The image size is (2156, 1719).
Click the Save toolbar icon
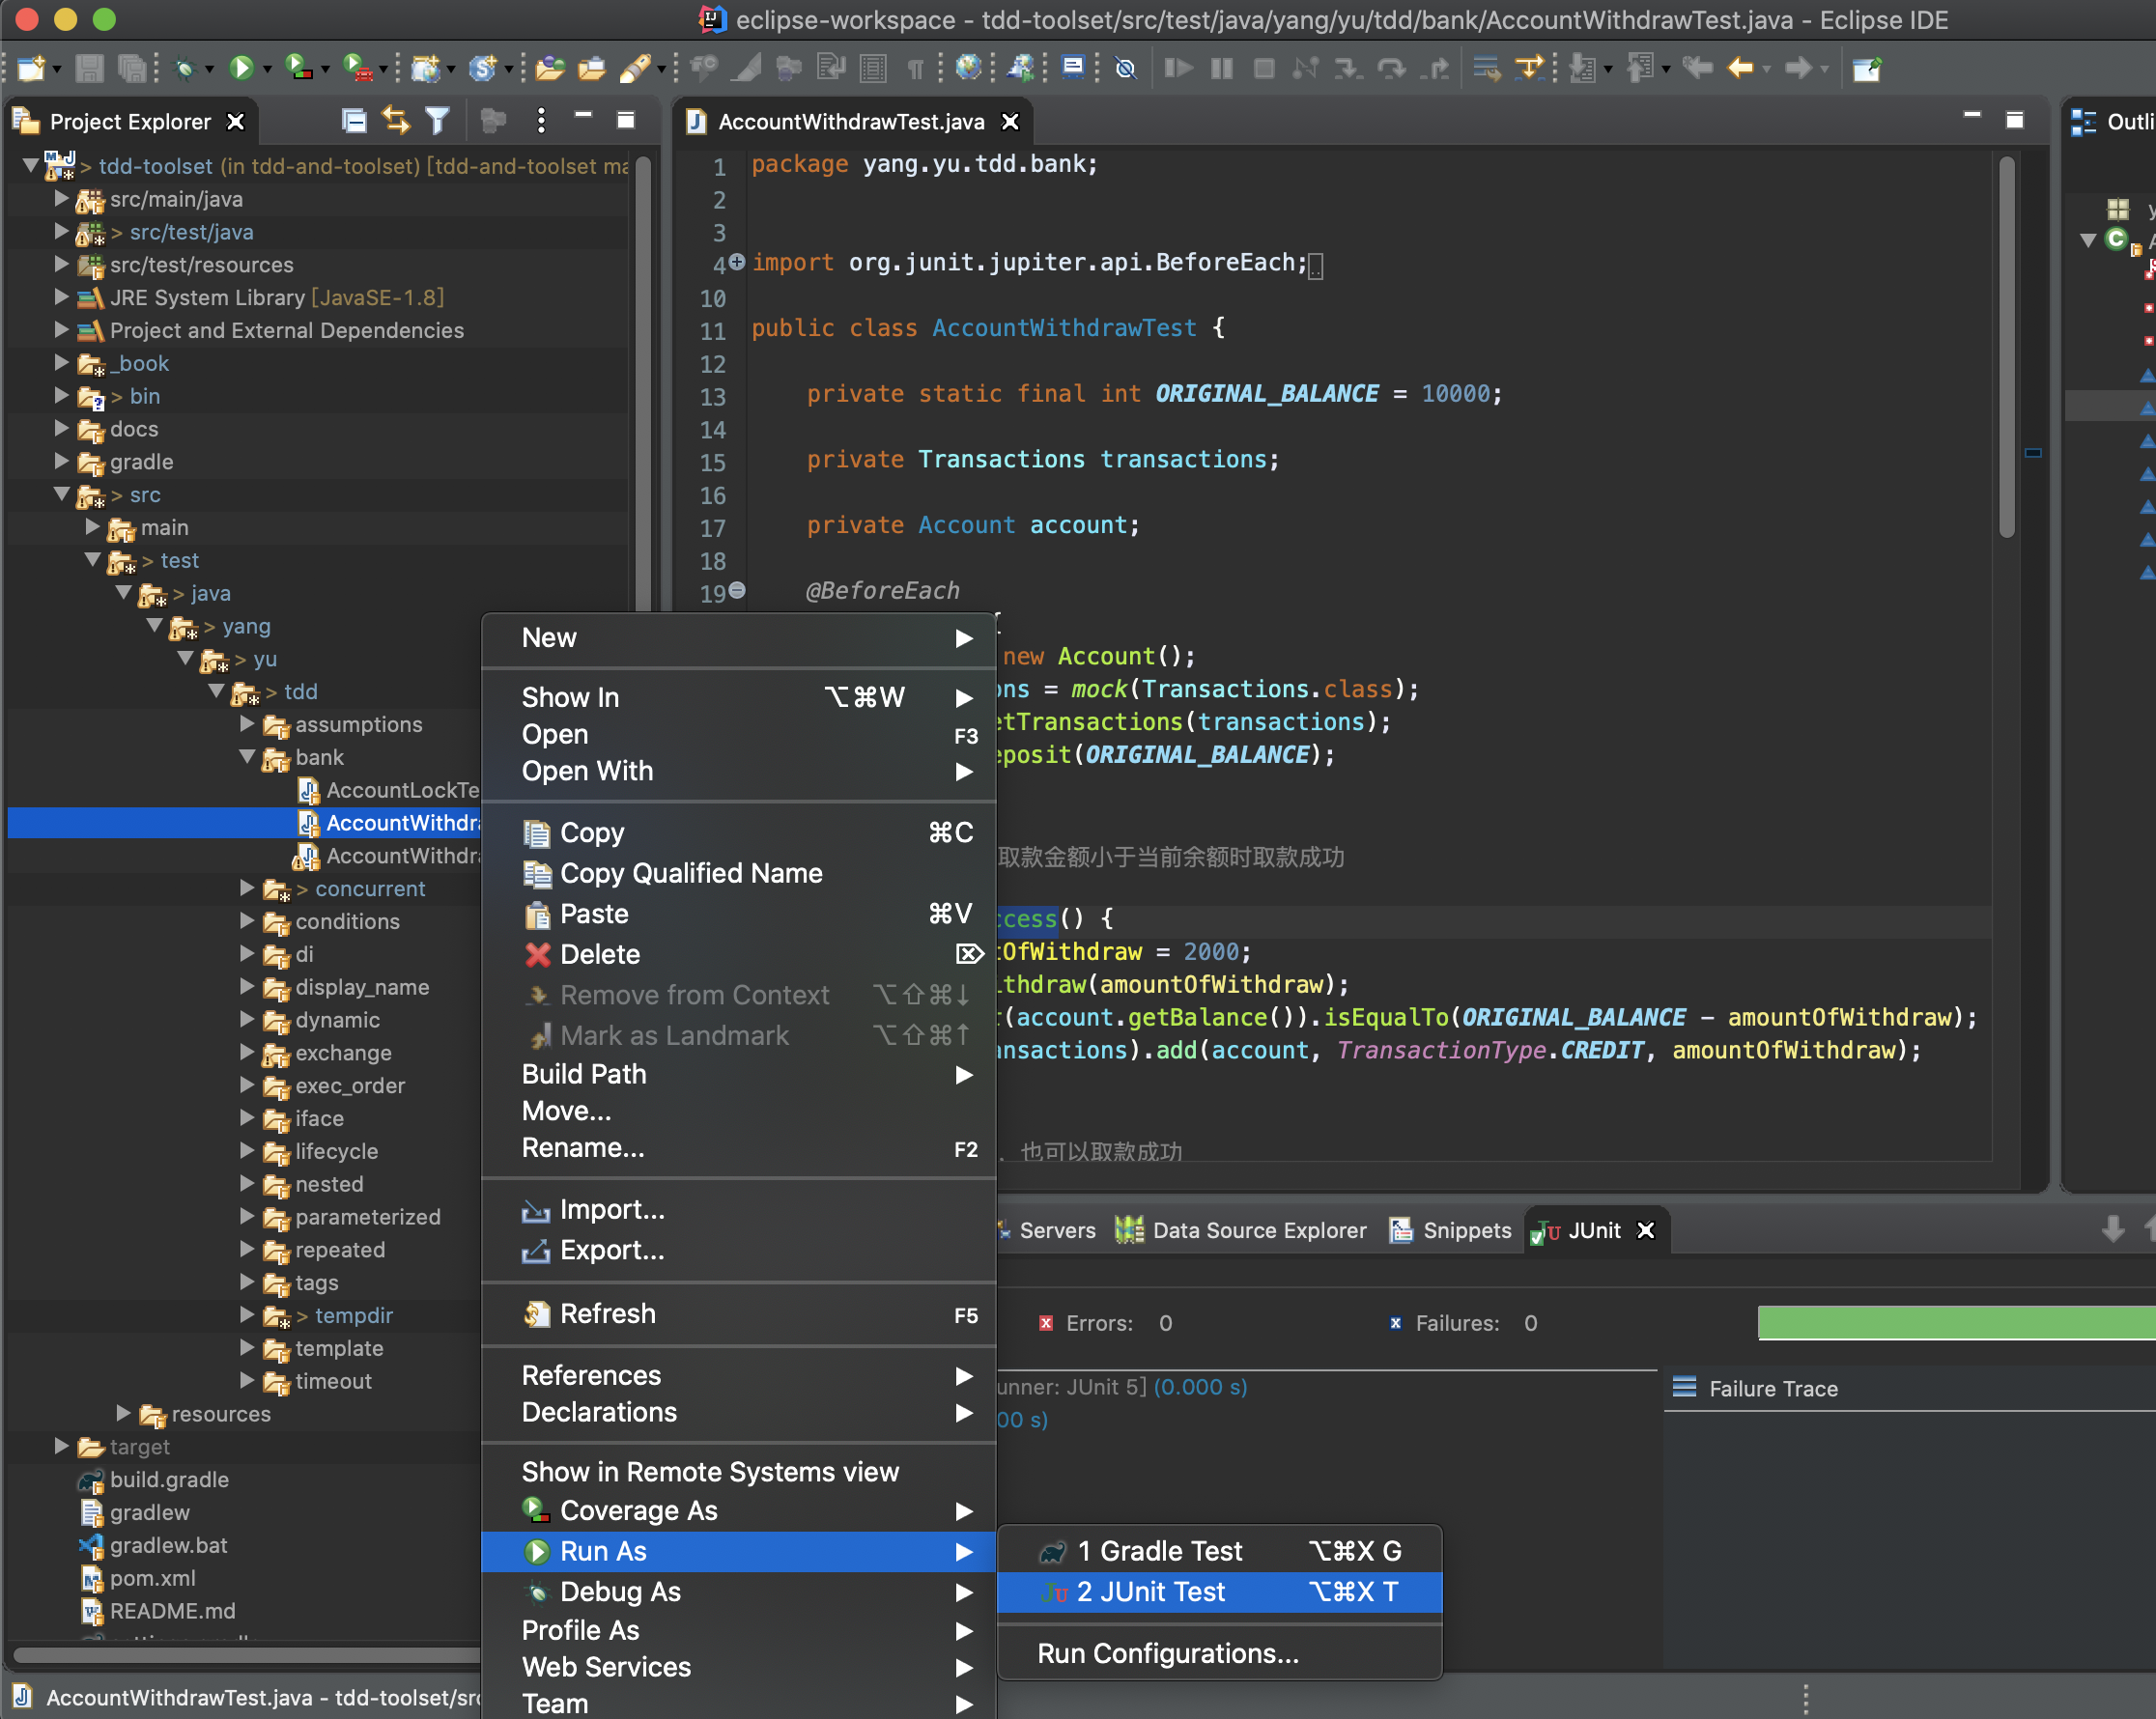point(90,68)
